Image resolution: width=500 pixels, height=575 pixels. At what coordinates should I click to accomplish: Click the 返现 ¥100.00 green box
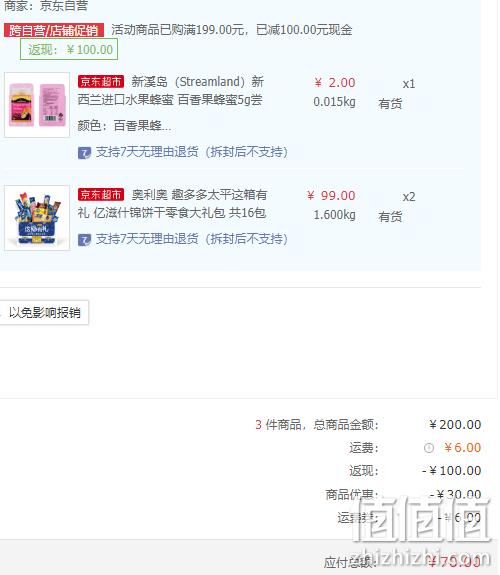tap(69, 49)
